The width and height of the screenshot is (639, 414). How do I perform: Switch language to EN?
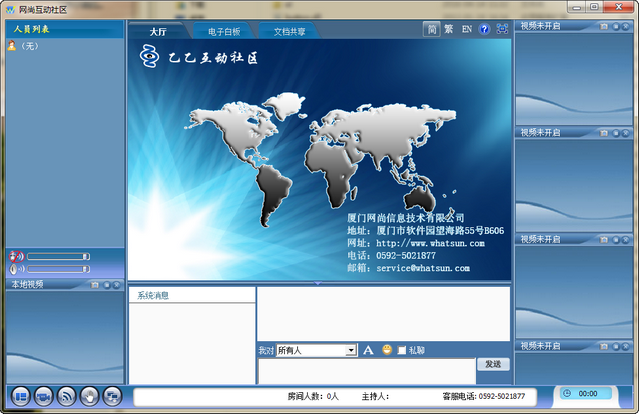pos(466,30)
